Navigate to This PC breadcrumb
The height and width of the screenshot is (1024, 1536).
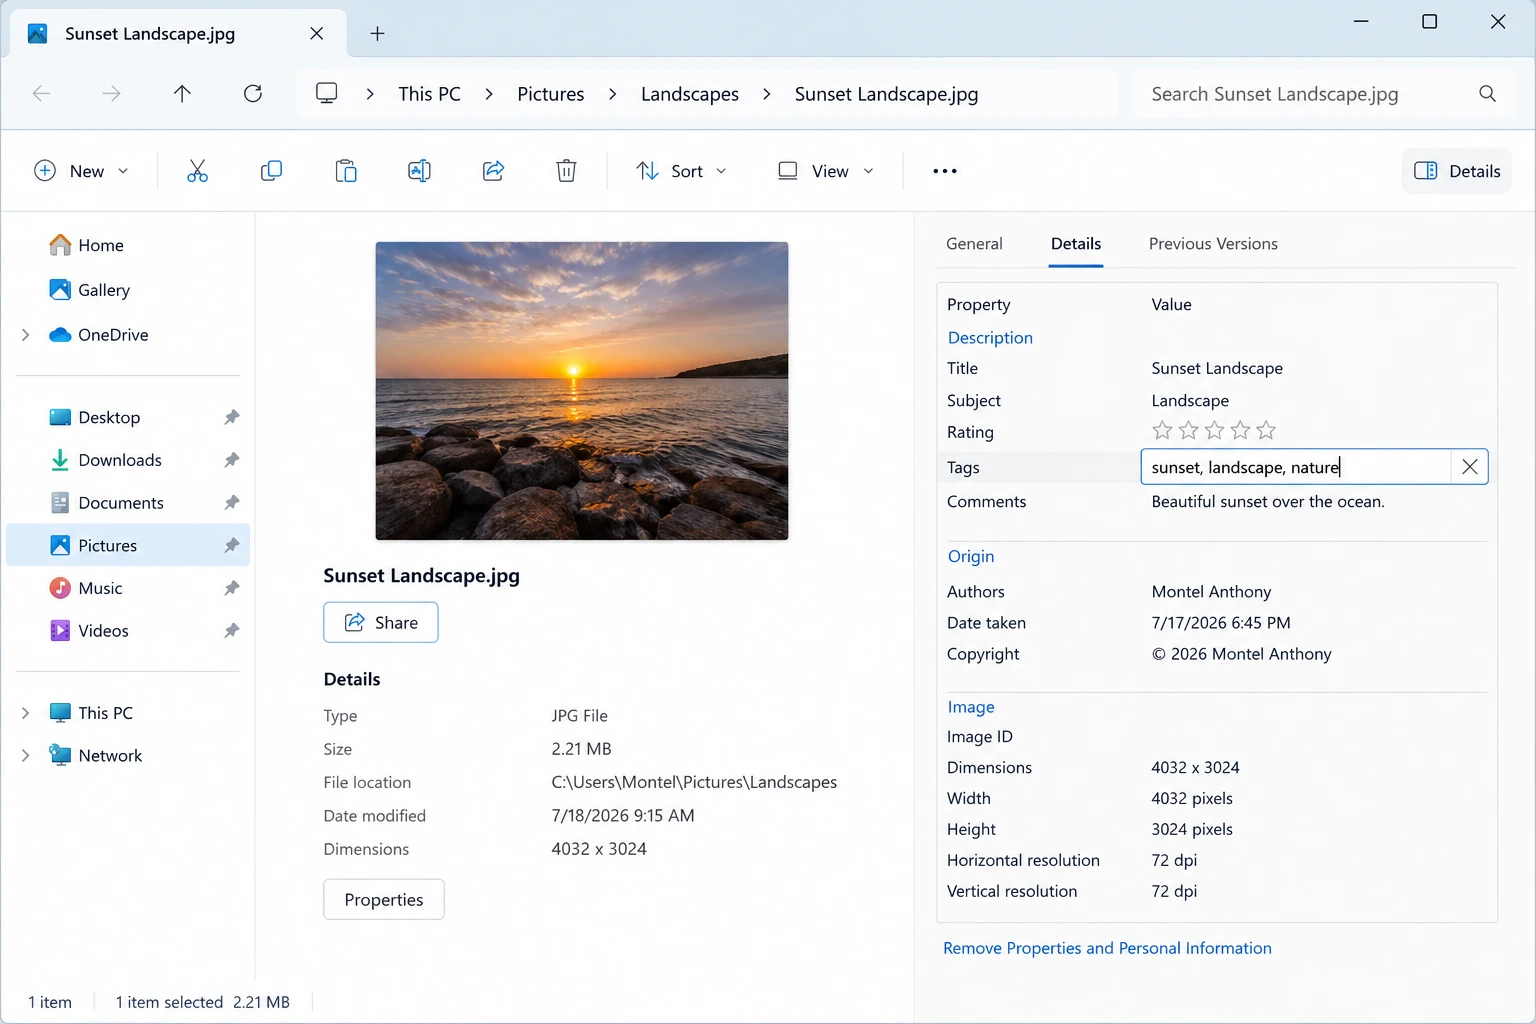click(429, 94)
